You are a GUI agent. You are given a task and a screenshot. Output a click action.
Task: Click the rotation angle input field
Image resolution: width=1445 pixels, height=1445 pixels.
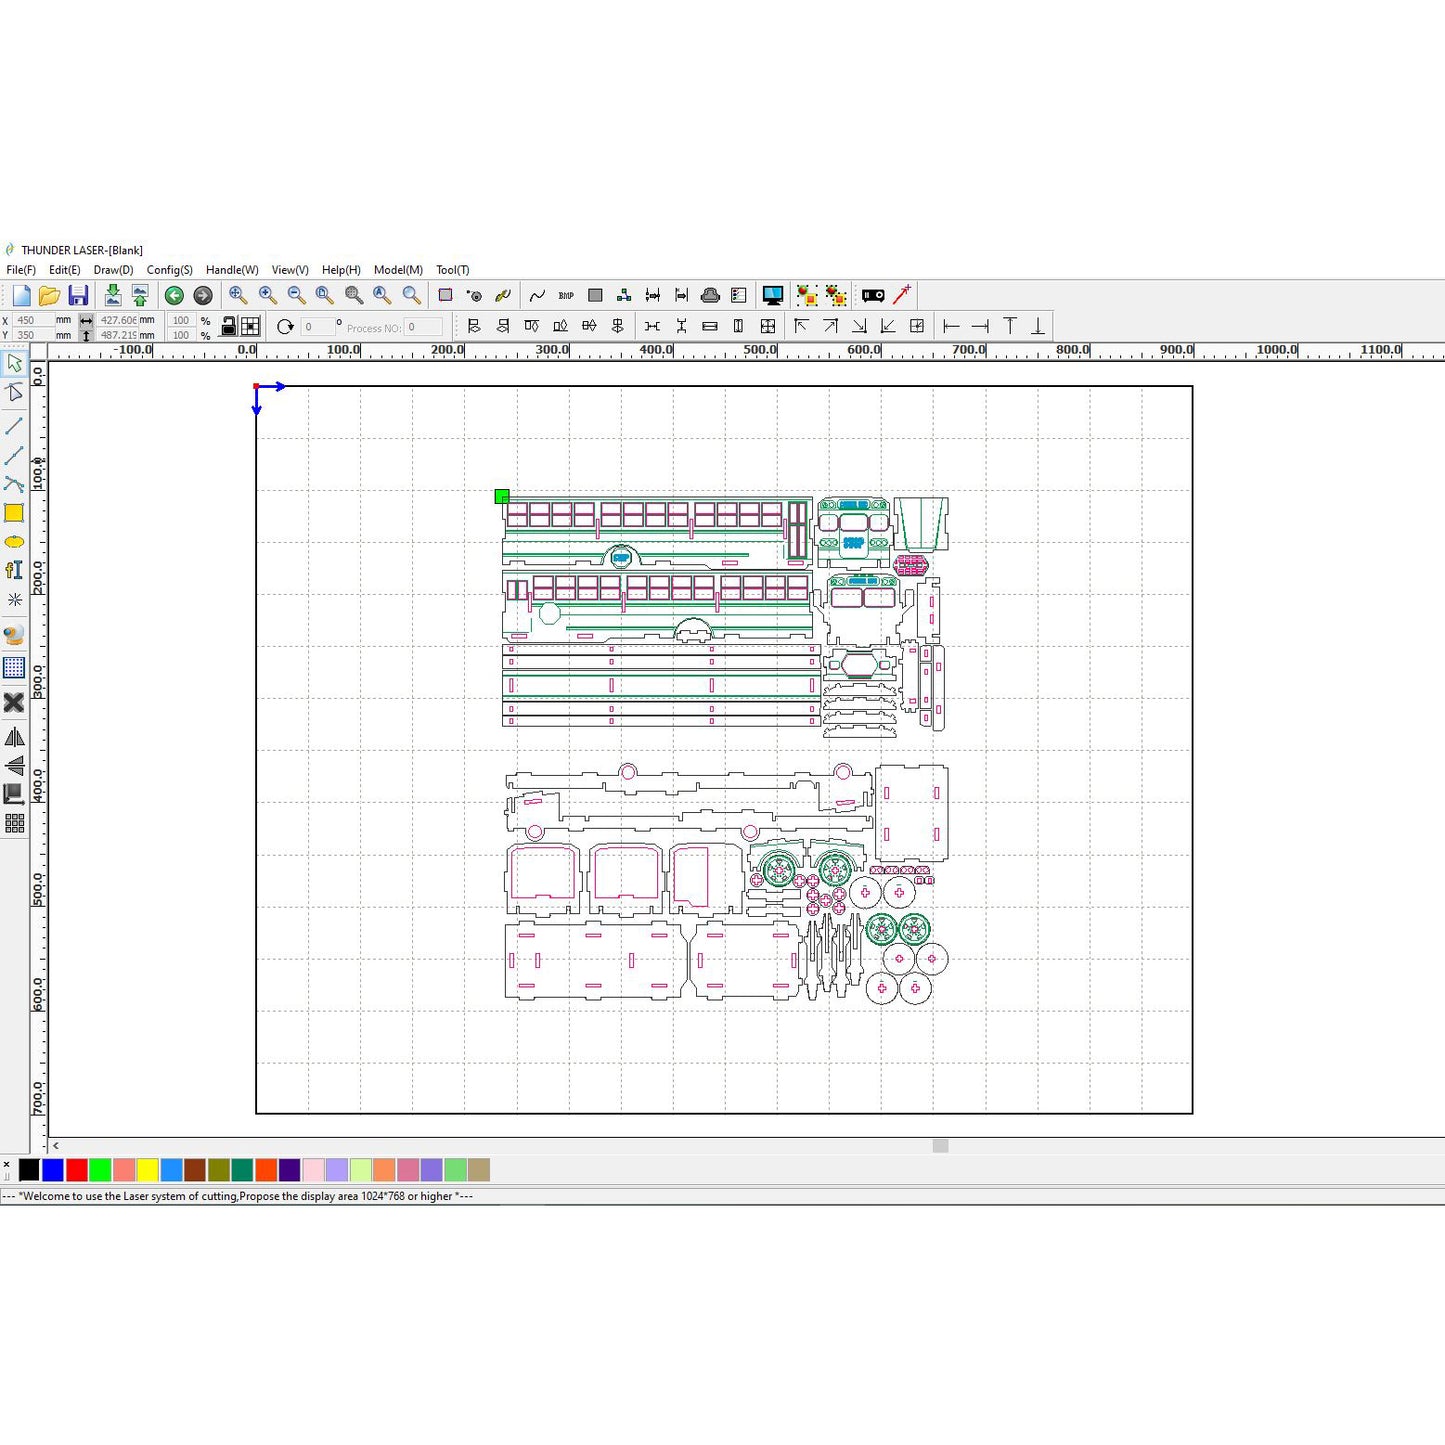tap(317, 327)
